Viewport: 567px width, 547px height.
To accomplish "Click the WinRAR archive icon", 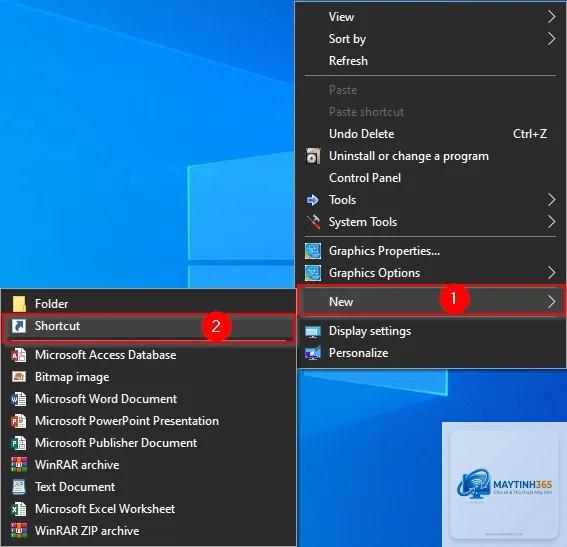I will [19, 465].
